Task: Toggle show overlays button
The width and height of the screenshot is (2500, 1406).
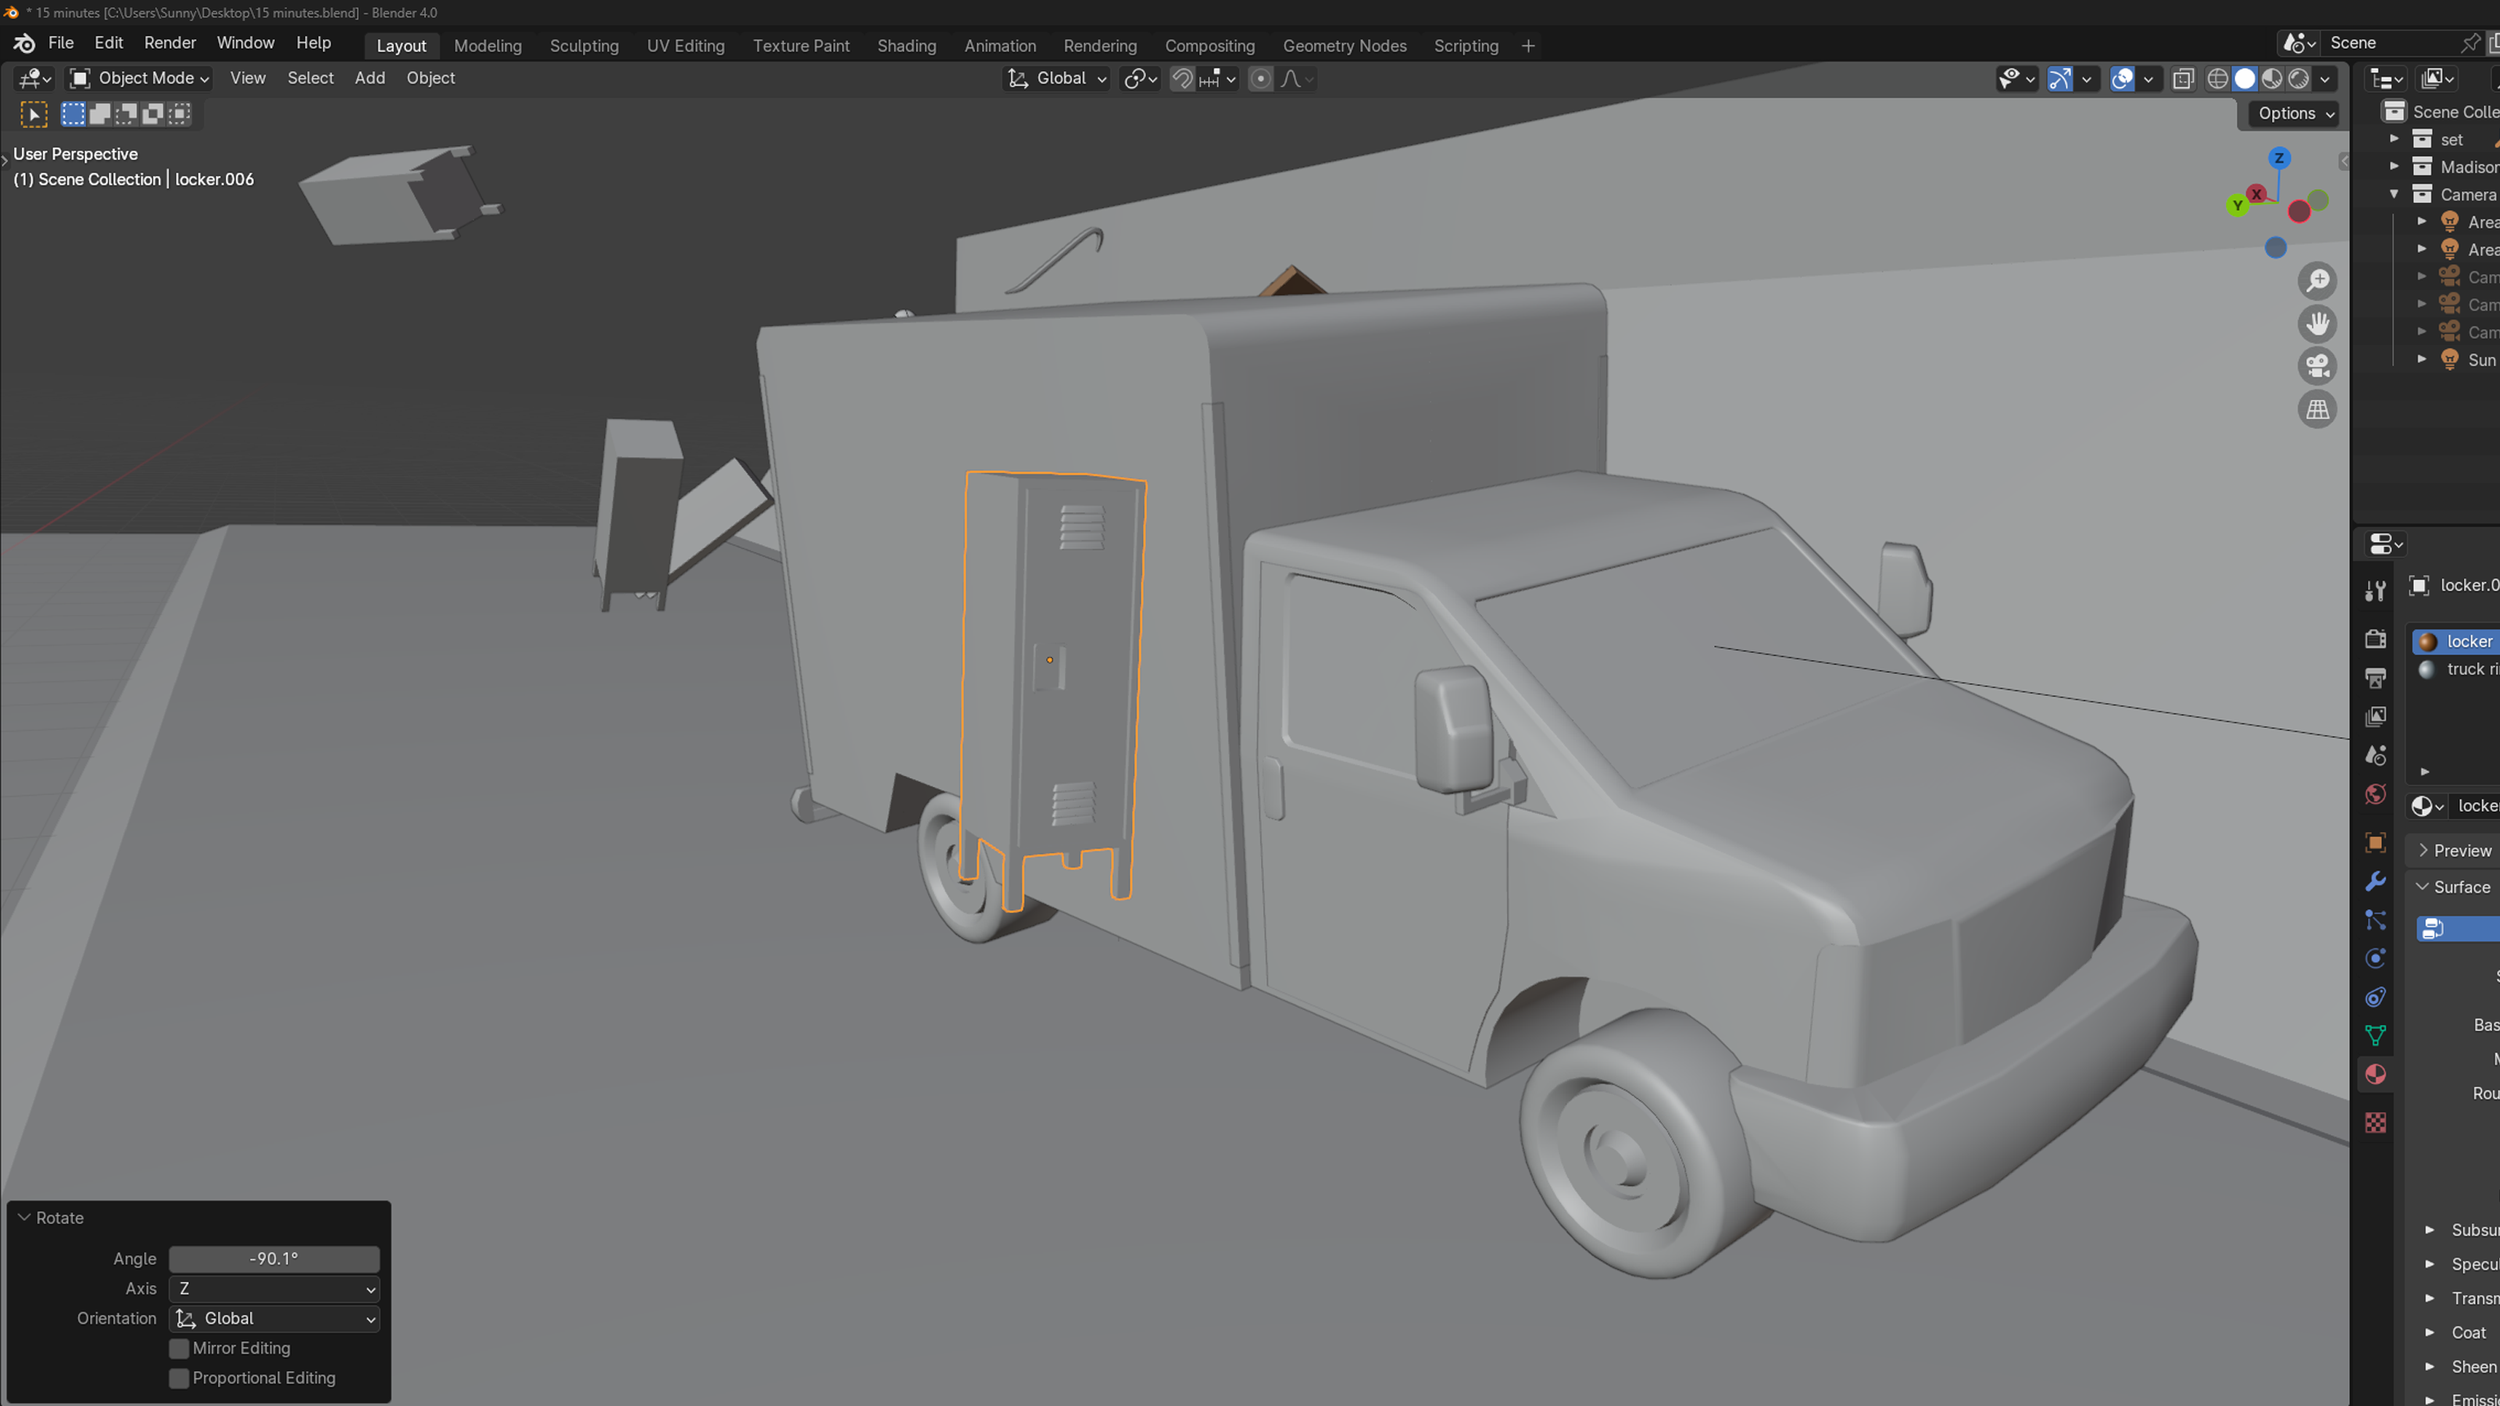Action: [x=2122, y=79]
